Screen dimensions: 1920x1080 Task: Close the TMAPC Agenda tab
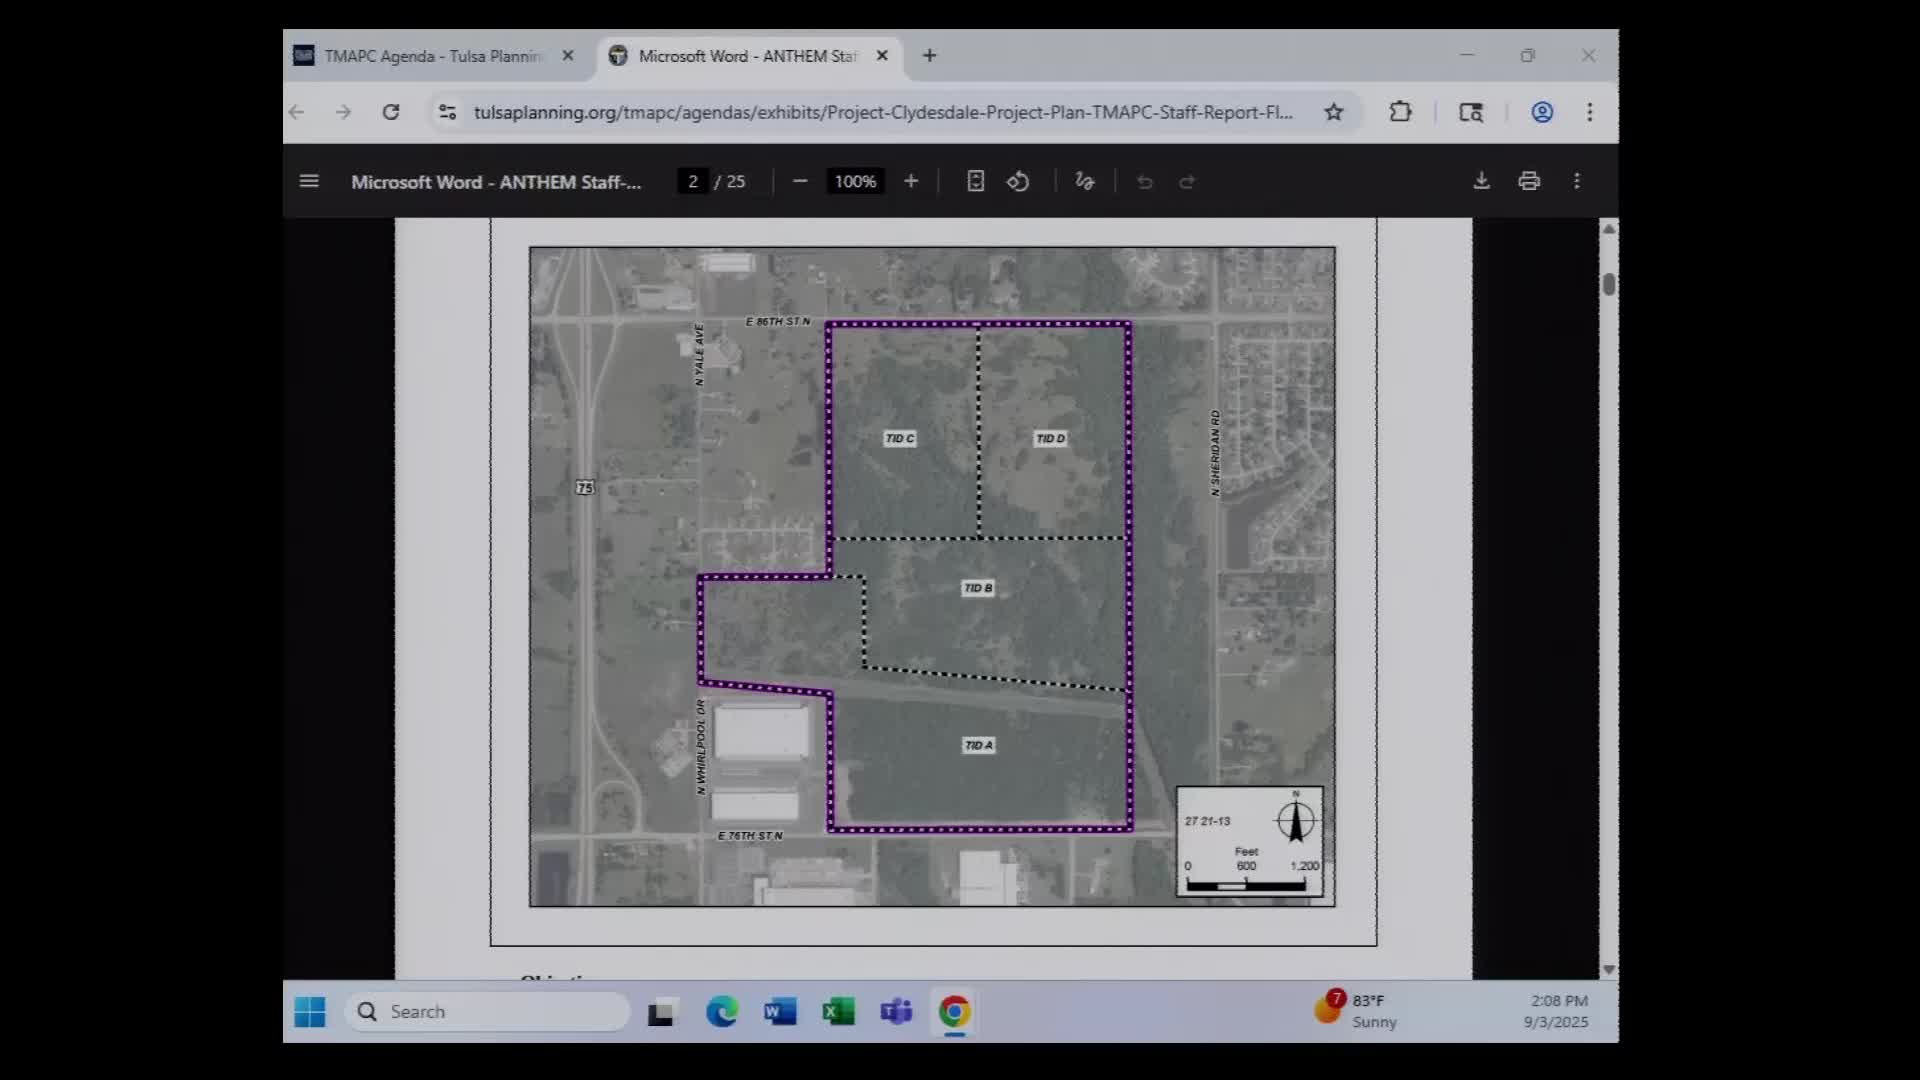click(568, 56)
